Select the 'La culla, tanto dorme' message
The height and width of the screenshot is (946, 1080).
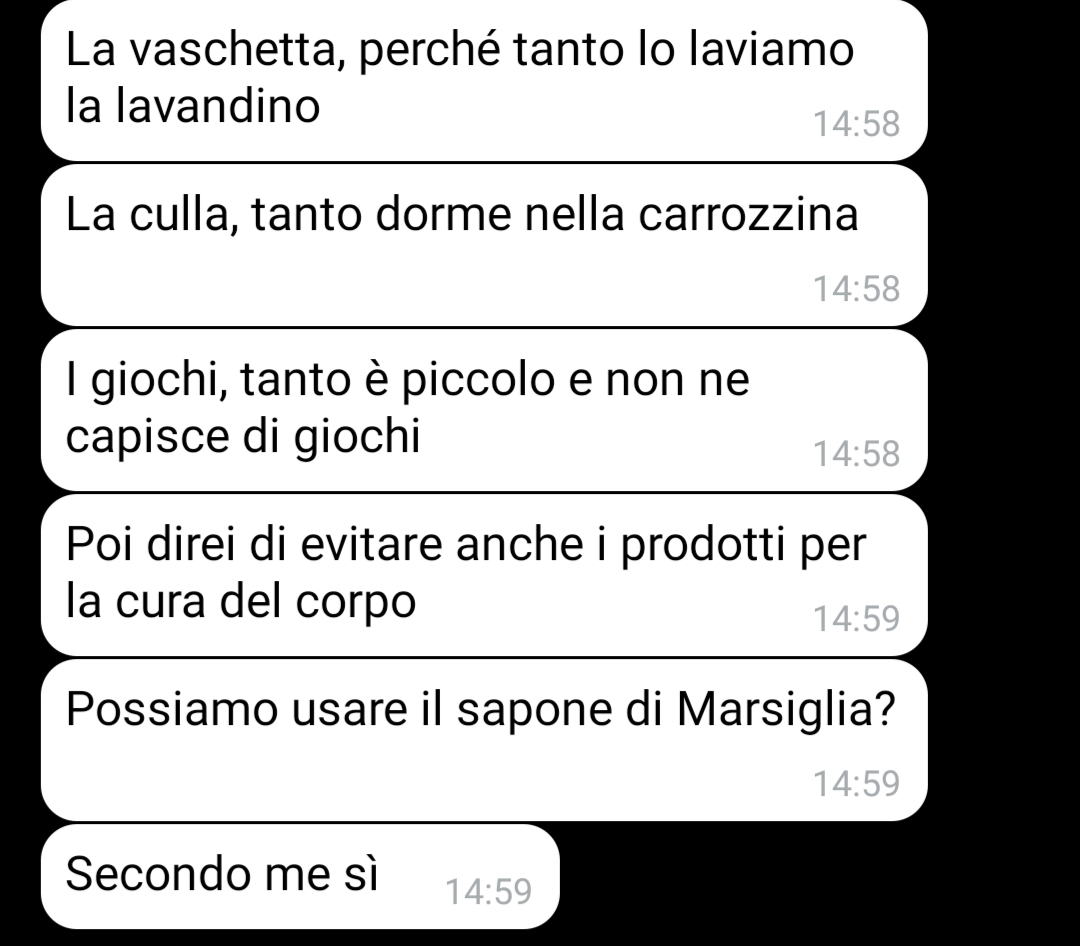click(484, 245)
